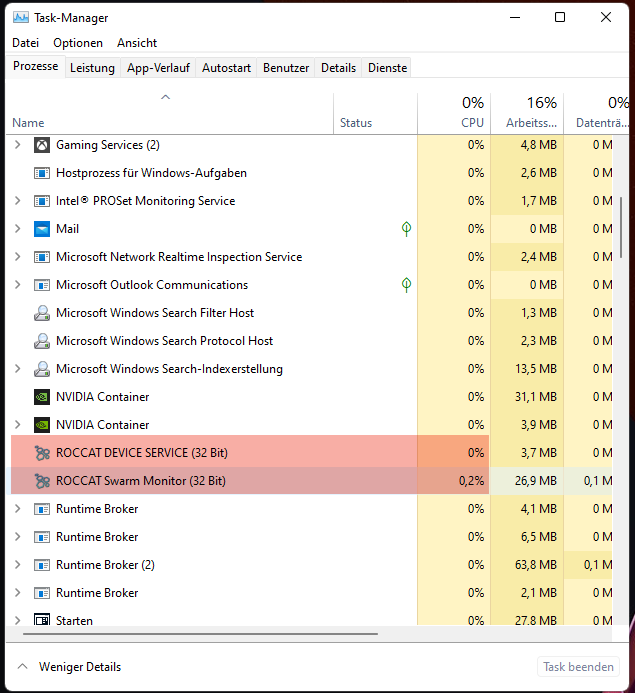Open the Optionen menu
The height and width of the screenshot is (693, 635).
78,43
